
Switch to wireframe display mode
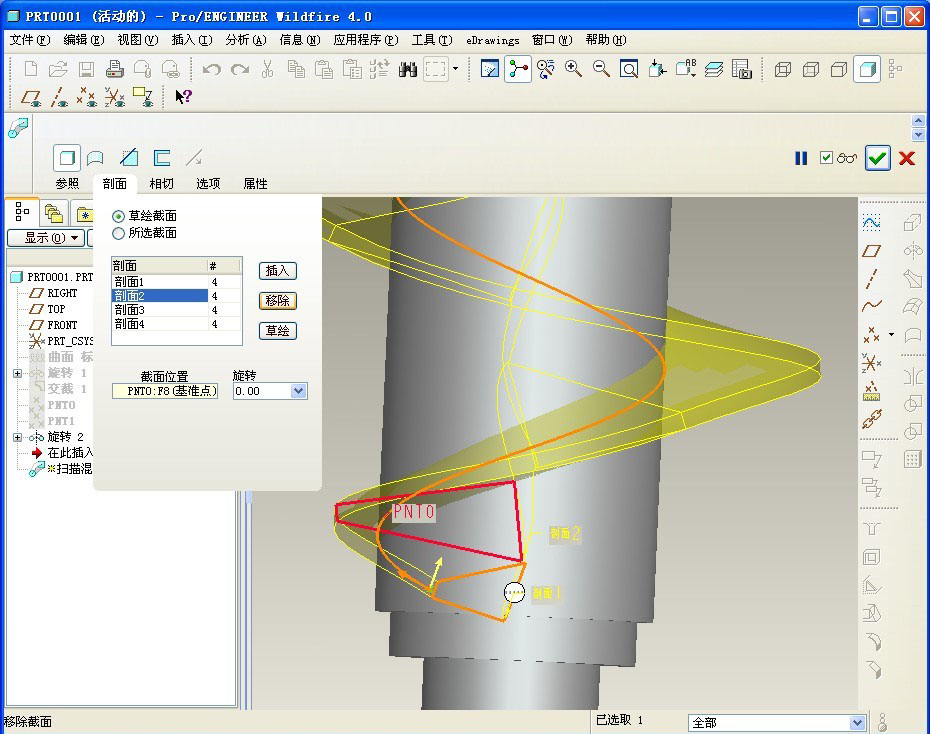[x=783, y=69]
